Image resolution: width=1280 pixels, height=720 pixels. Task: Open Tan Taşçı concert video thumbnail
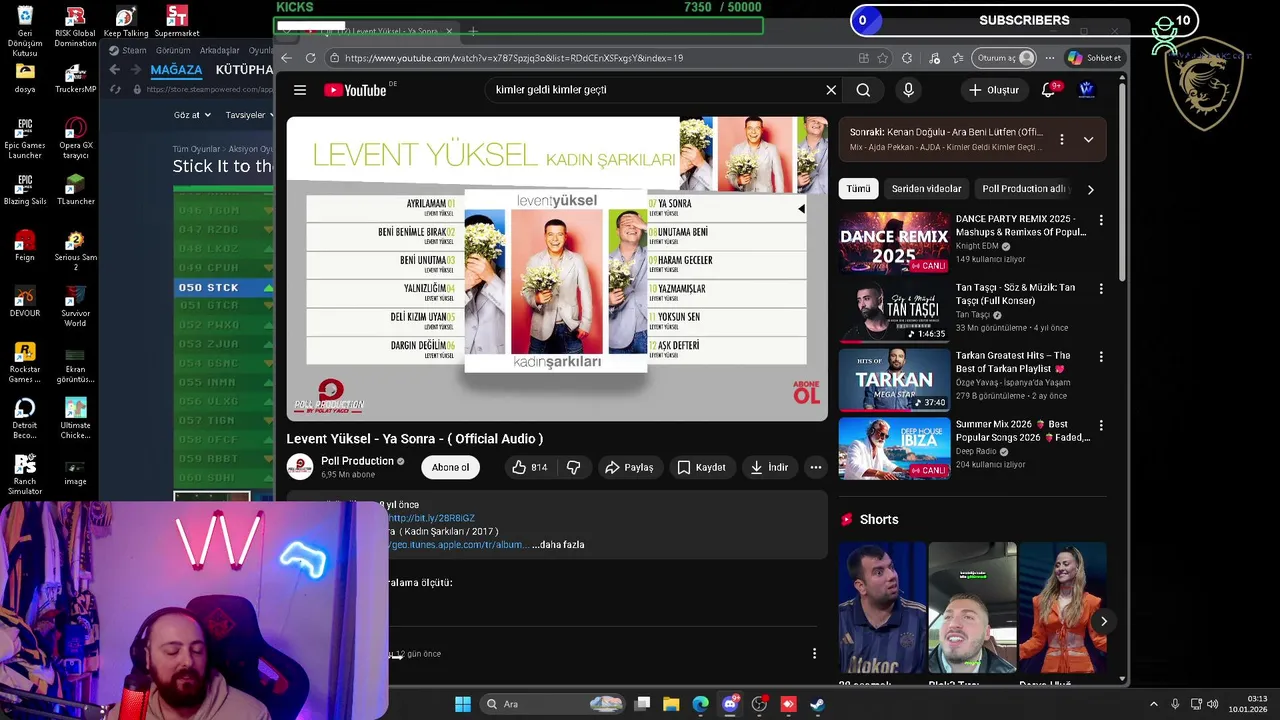(x=894, y=312)
